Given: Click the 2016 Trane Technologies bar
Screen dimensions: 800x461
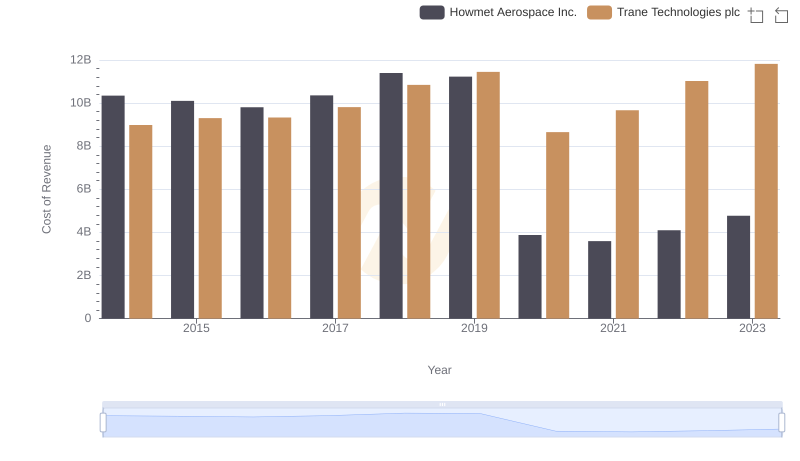Looking at the screenshot, I should click(x=280, y=218).
